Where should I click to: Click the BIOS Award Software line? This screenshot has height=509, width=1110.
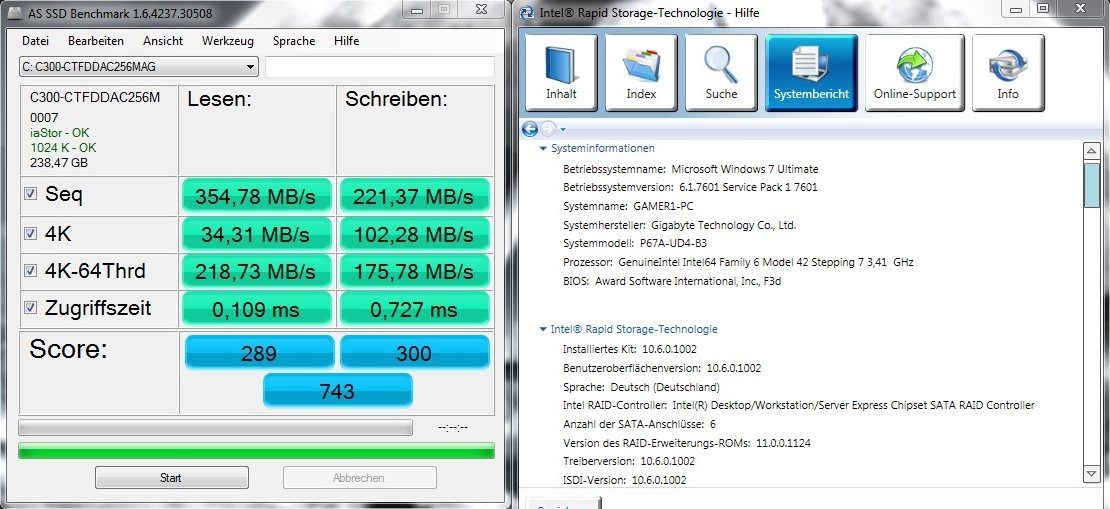672,281
